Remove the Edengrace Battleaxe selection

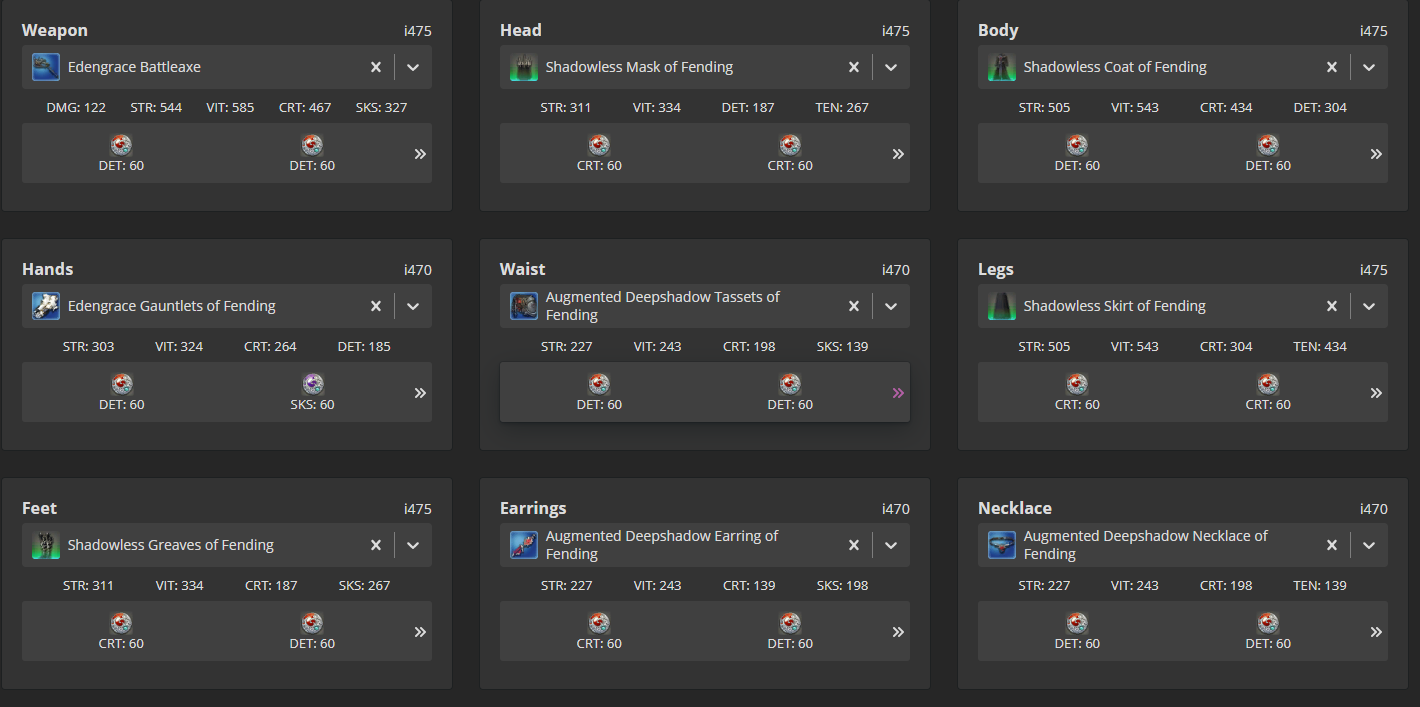click(376, 67)
